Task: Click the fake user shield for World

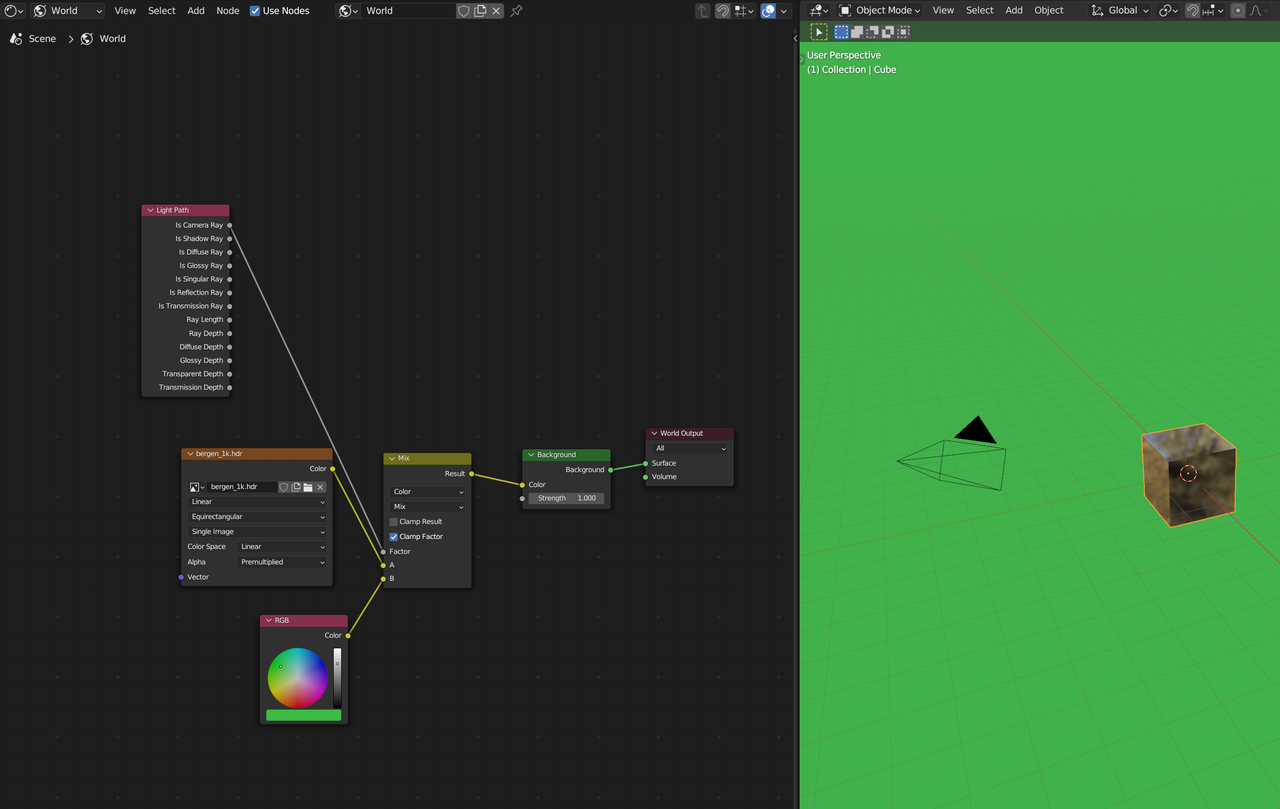Action: (463, 11)
